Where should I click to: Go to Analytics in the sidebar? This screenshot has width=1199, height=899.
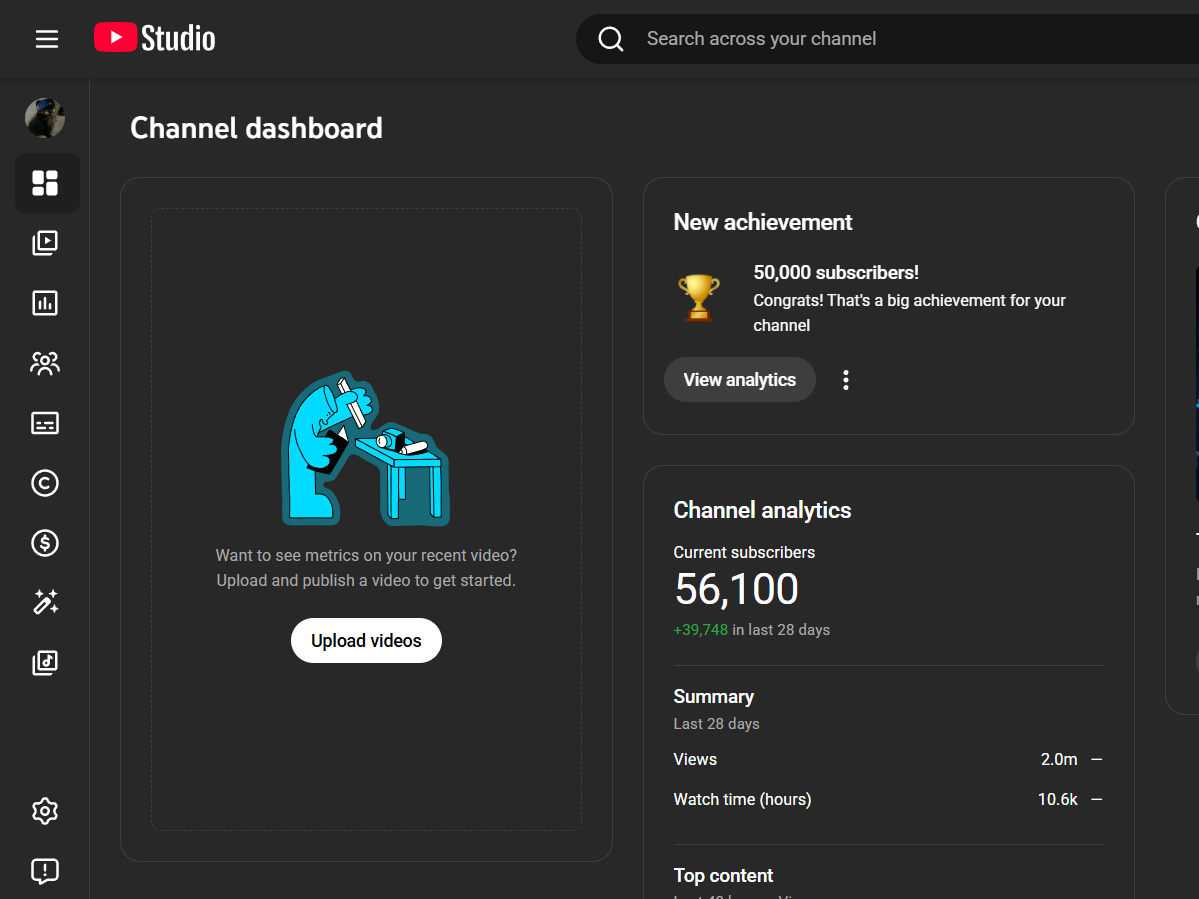click(45, 303)
